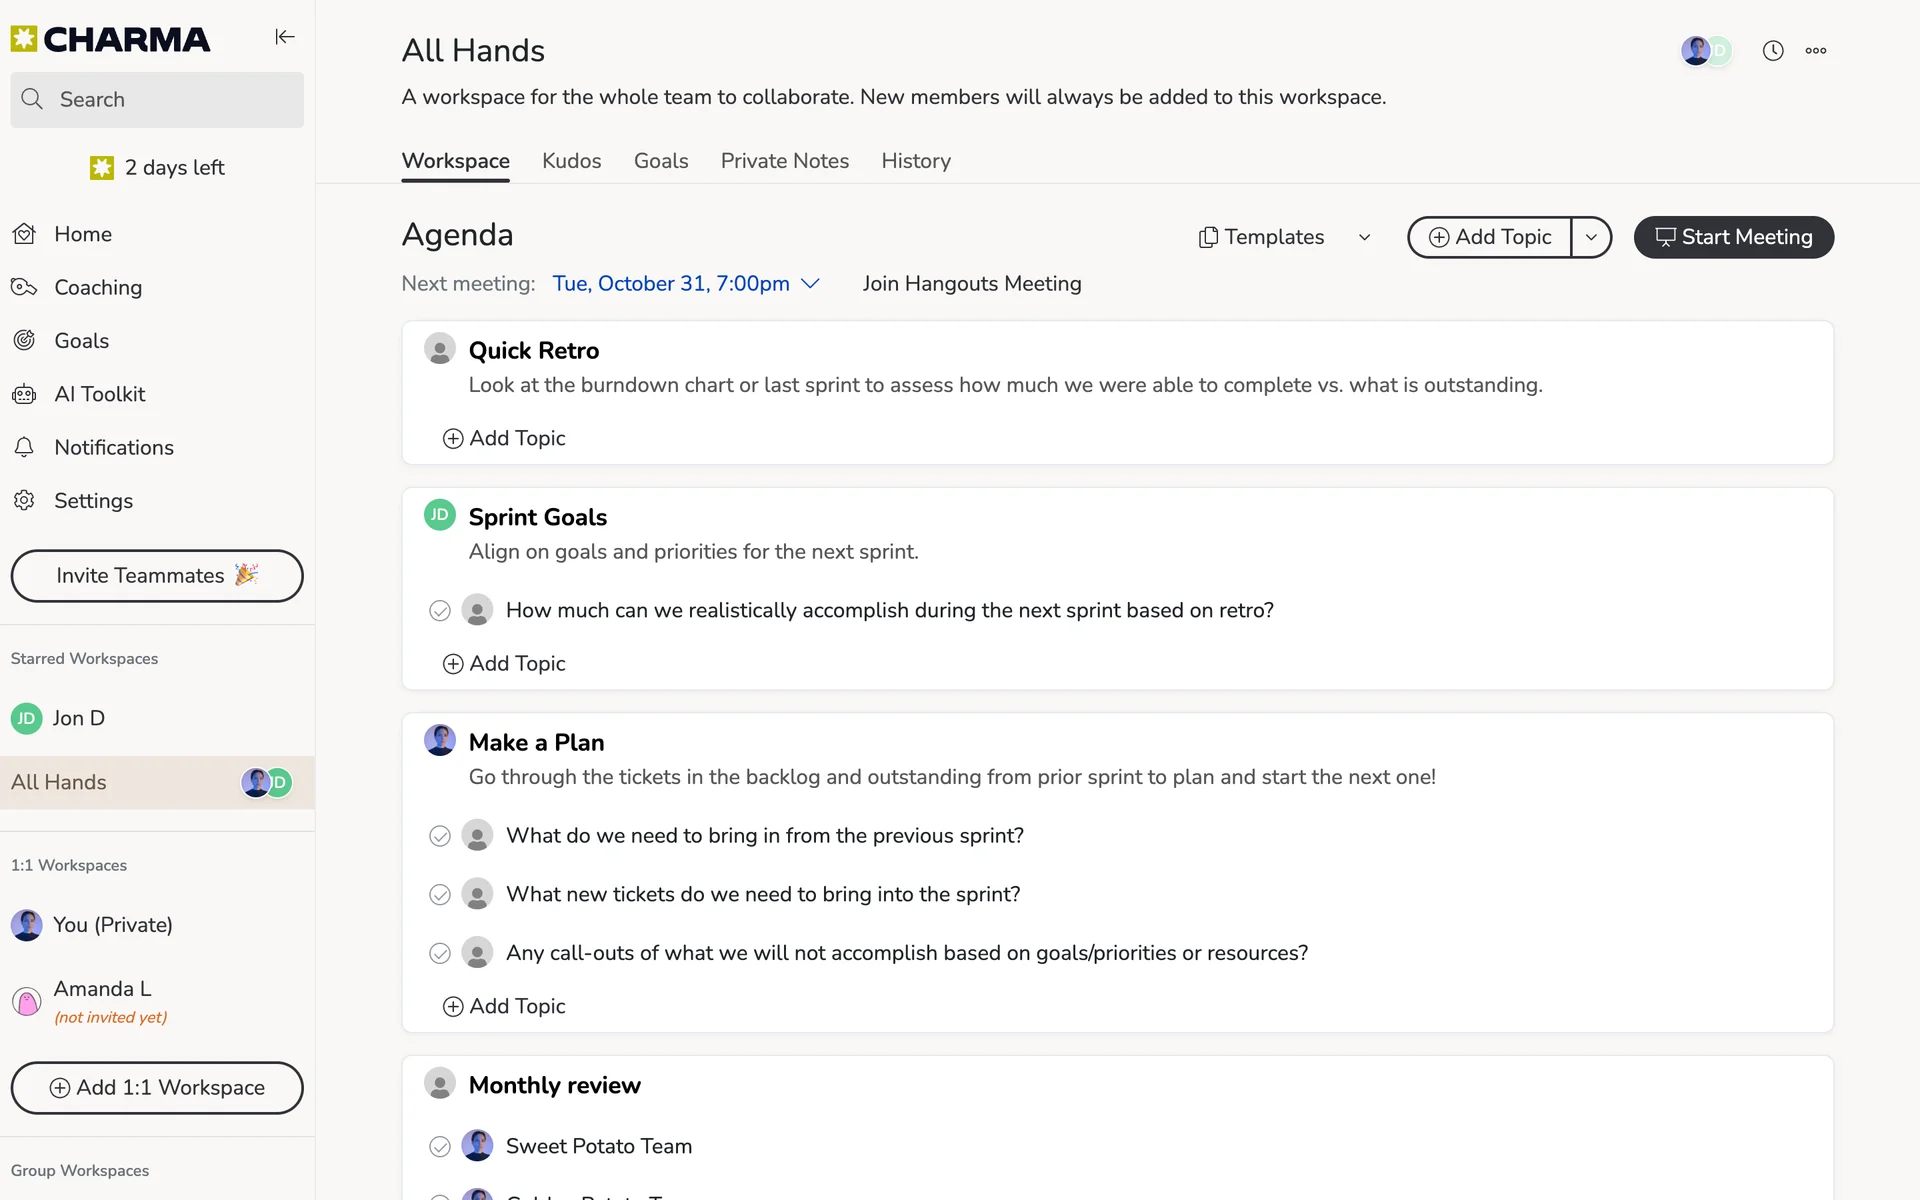This screenshot has width=1920, height=1200.
Task: Click the Start Meeting button
Action: (1733, 237)
